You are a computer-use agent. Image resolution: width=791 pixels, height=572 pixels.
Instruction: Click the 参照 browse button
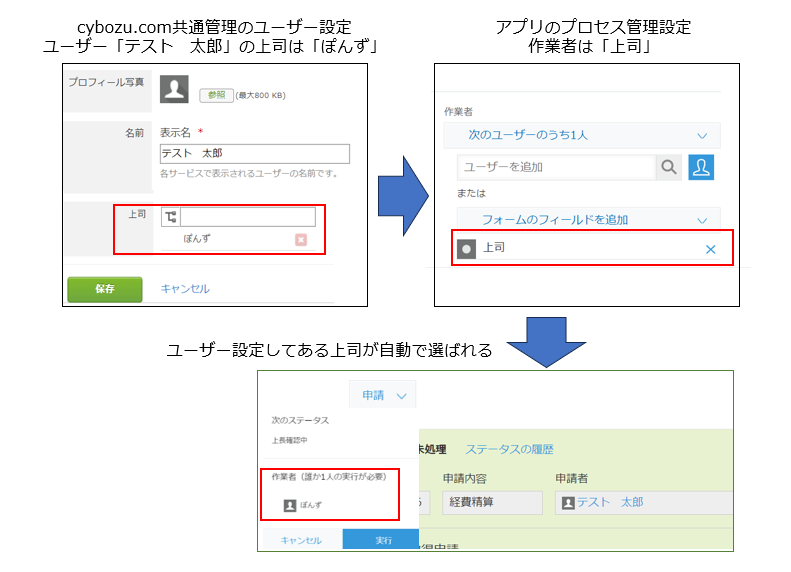pyautogui.click(x=216, y=95)
